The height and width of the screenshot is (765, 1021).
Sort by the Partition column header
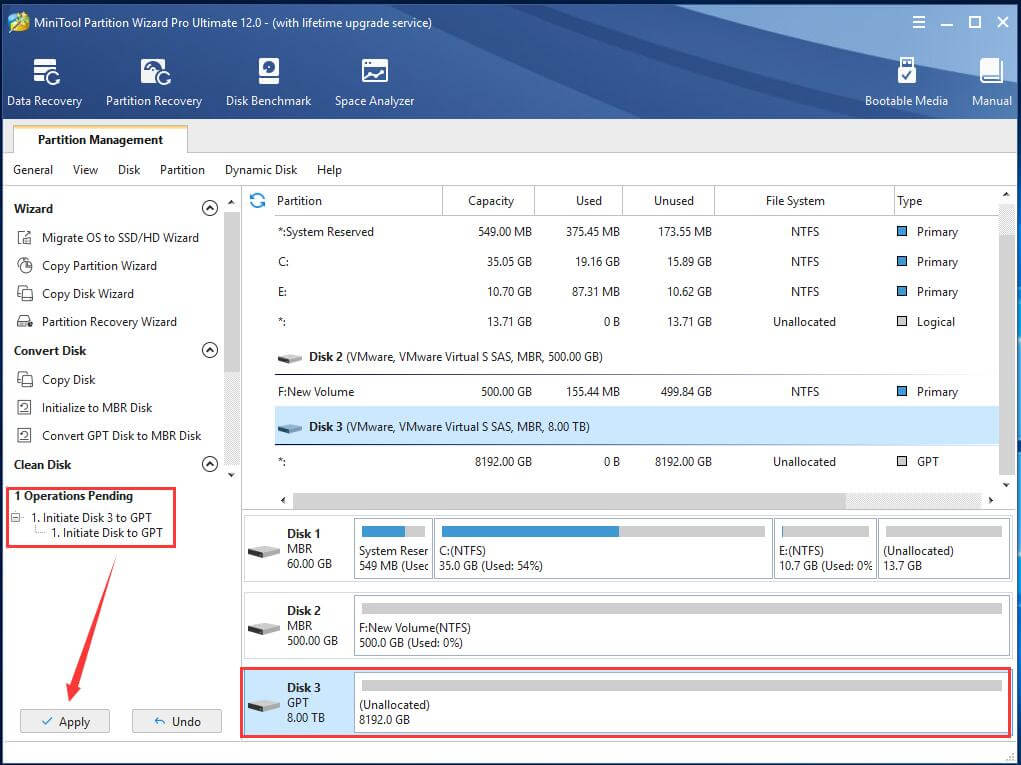click(x=357, y=201)
